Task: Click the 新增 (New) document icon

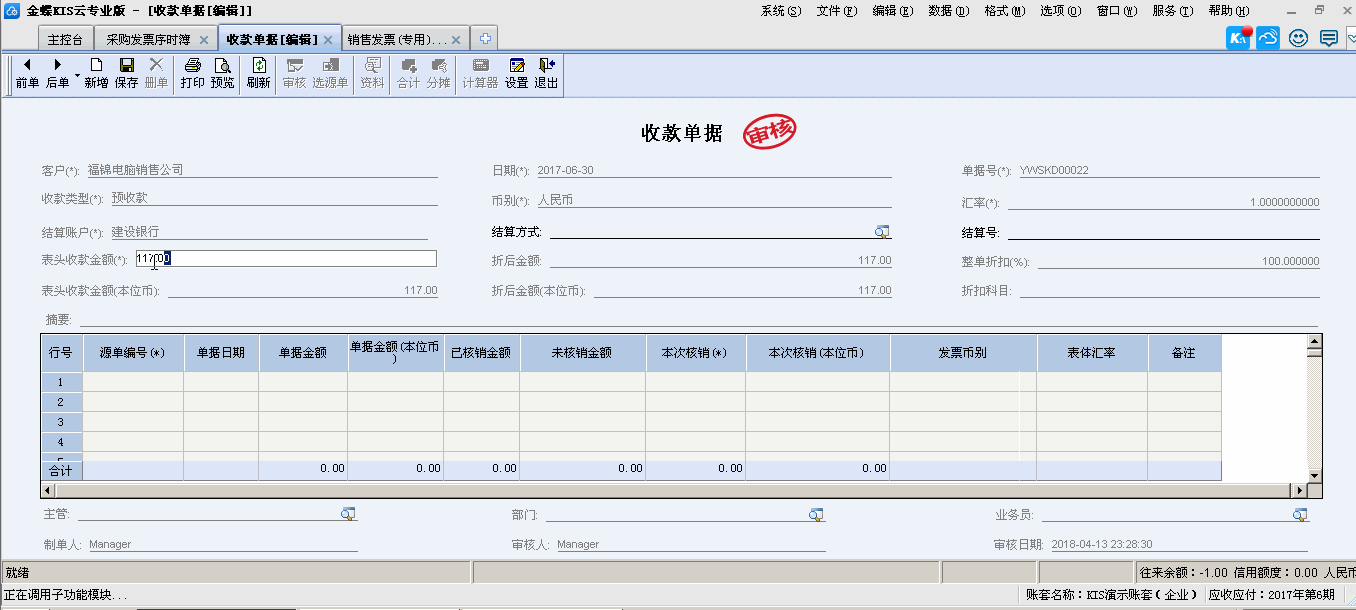Action: [96, 73]
